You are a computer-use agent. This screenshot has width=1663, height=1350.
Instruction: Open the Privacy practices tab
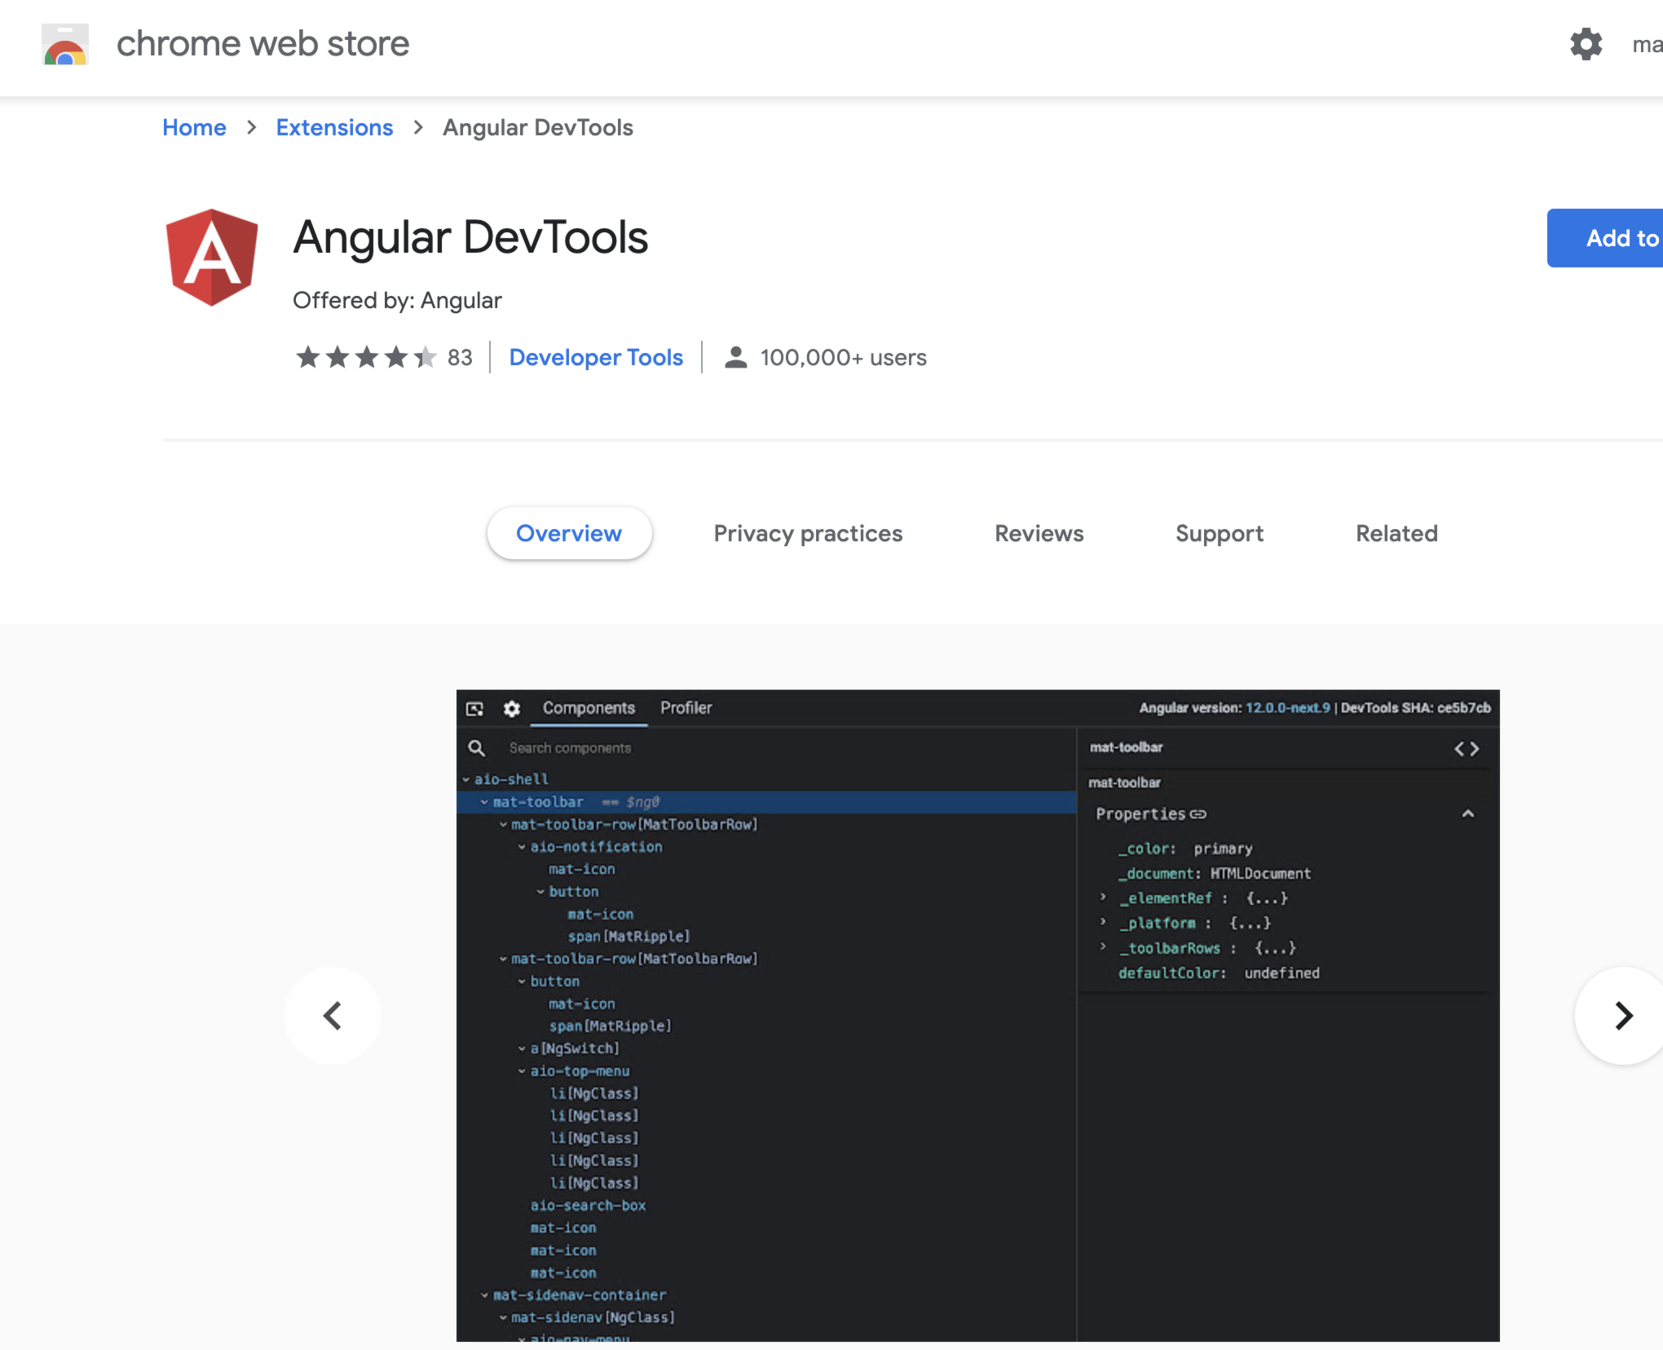pos(807,533)
